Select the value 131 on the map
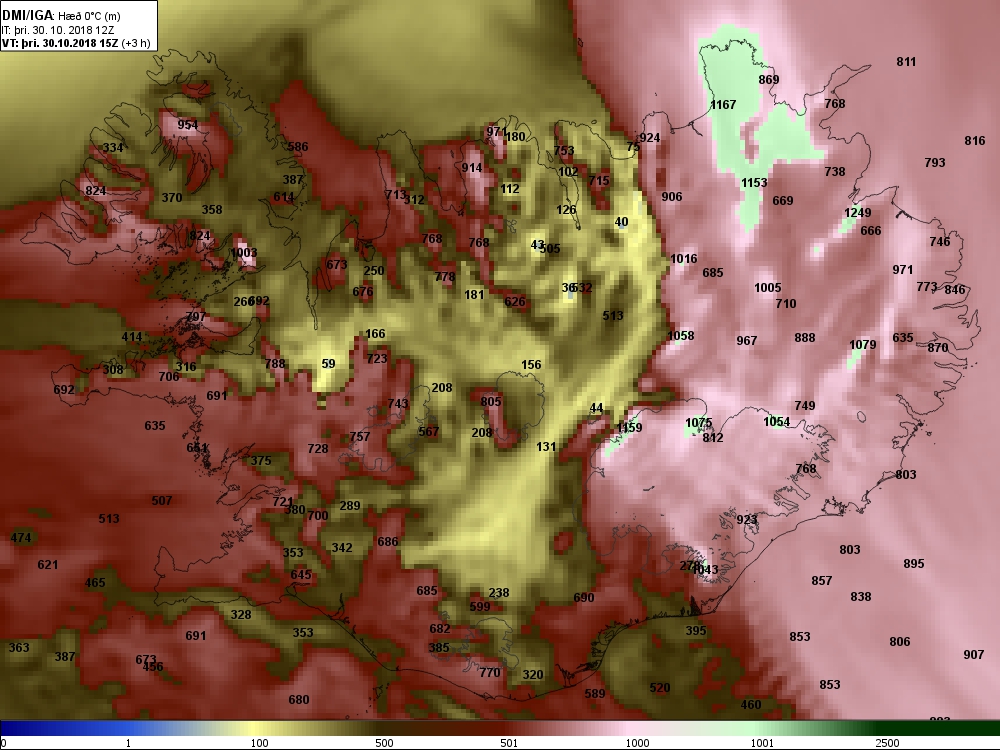 pyautogui.click(x=546, y=447)
